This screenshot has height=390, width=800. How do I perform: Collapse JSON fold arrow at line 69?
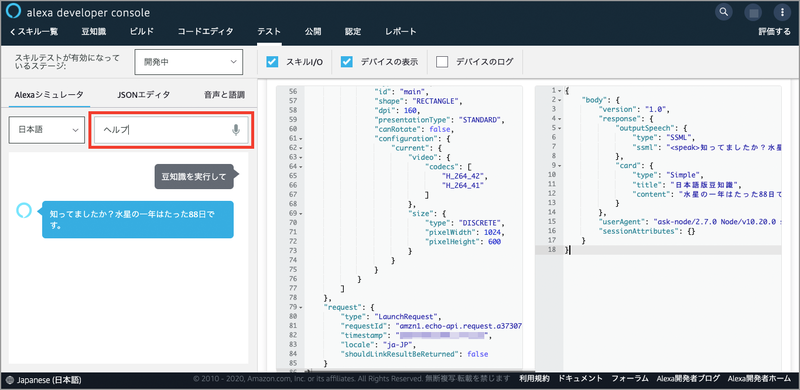(x=301, y=213)
